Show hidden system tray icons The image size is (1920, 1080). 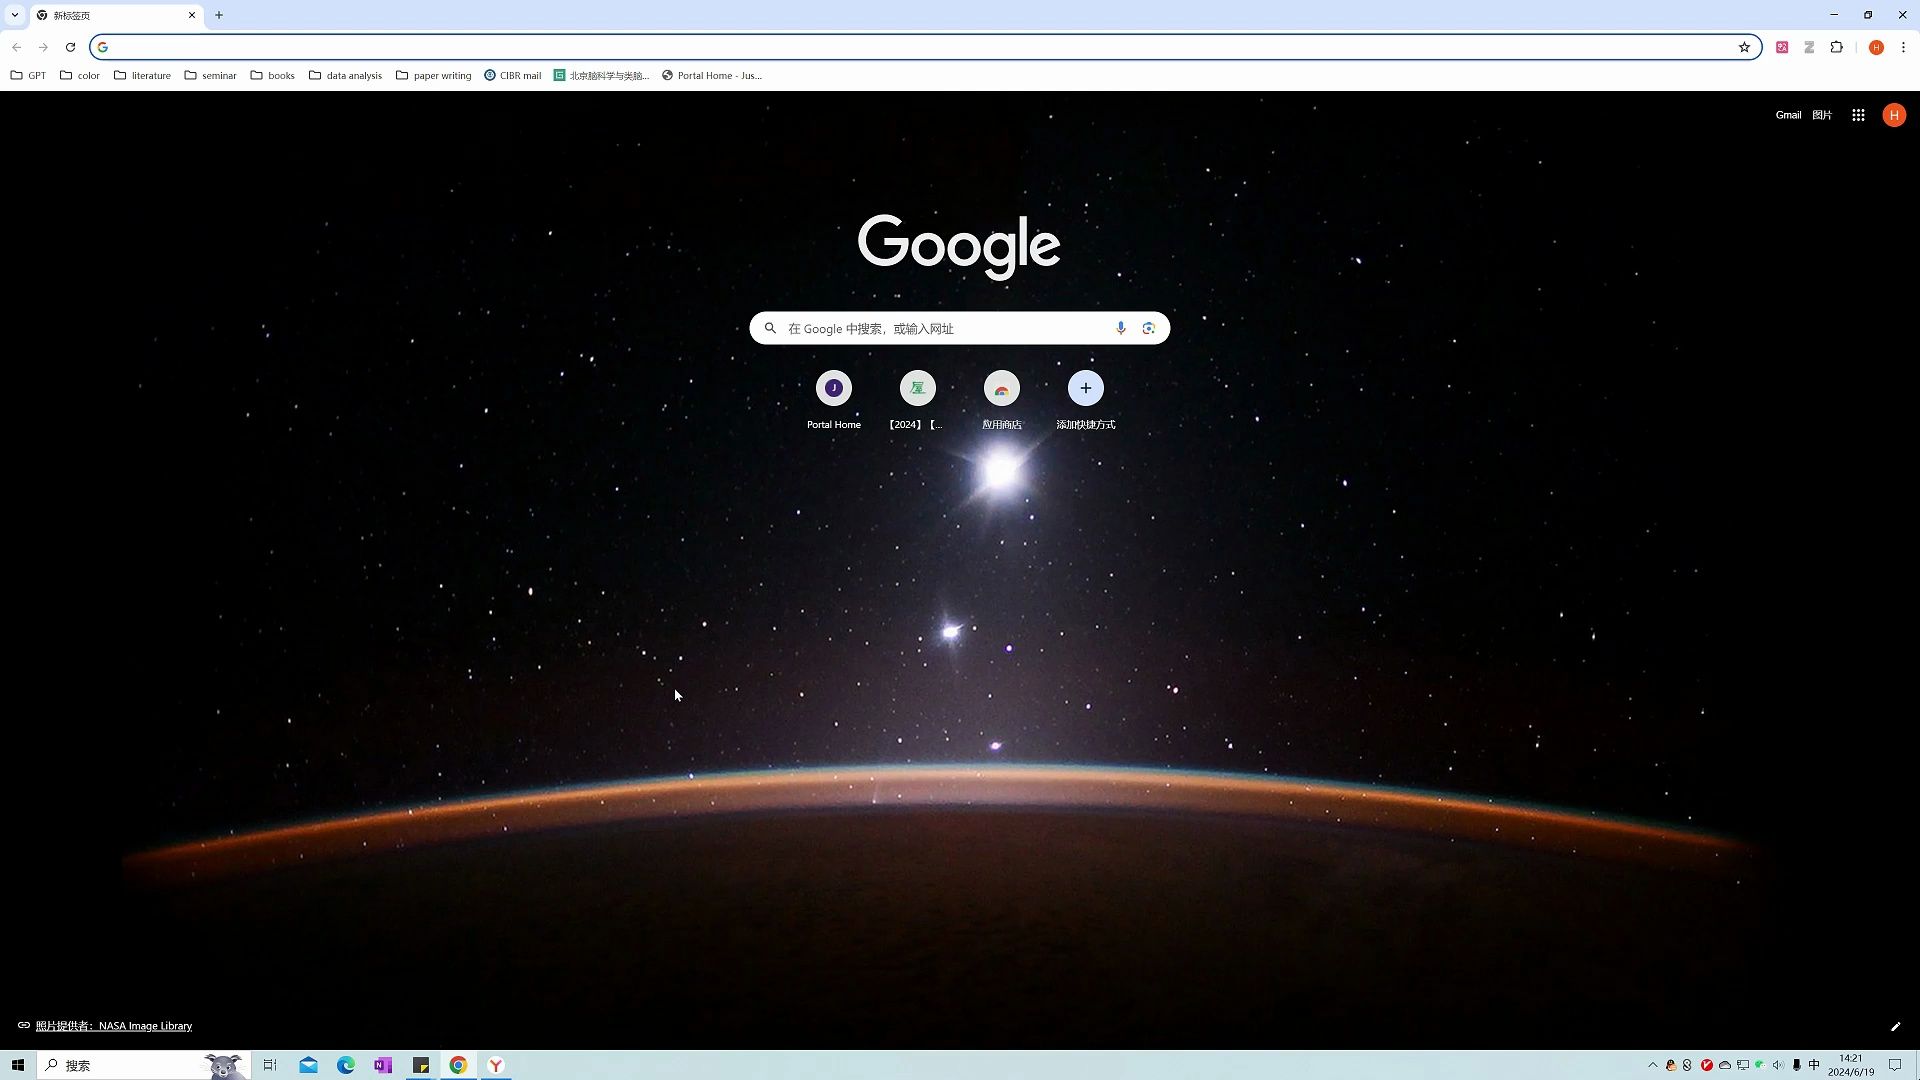coord(1652,1065)
